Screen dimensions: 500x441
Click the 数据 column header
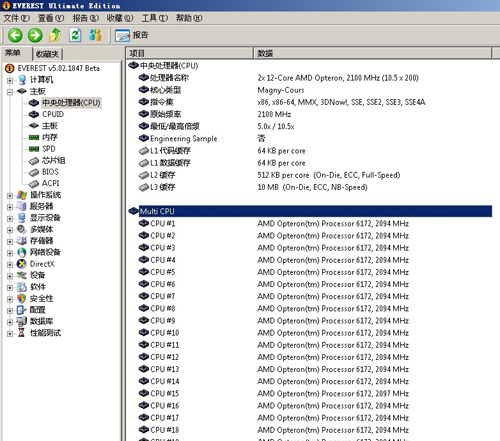373,53
